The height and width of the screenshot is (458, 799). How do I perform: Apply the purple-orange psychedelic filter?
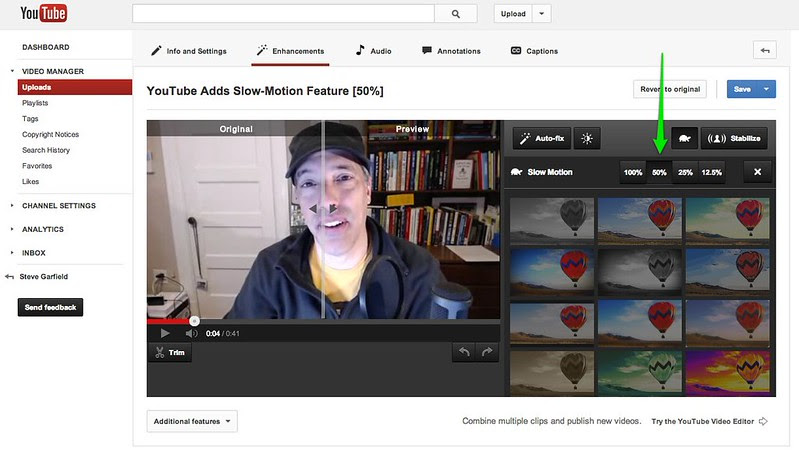[728, 372]
